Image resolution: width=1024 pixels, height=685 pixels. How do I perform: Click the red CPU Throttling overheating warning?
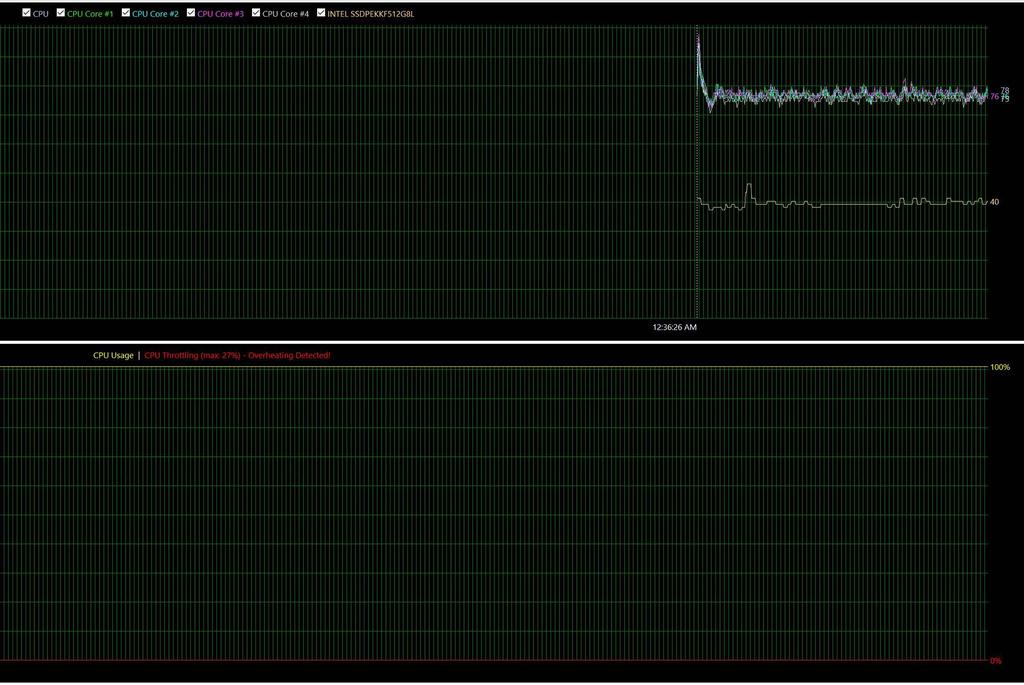coord(237,355)
